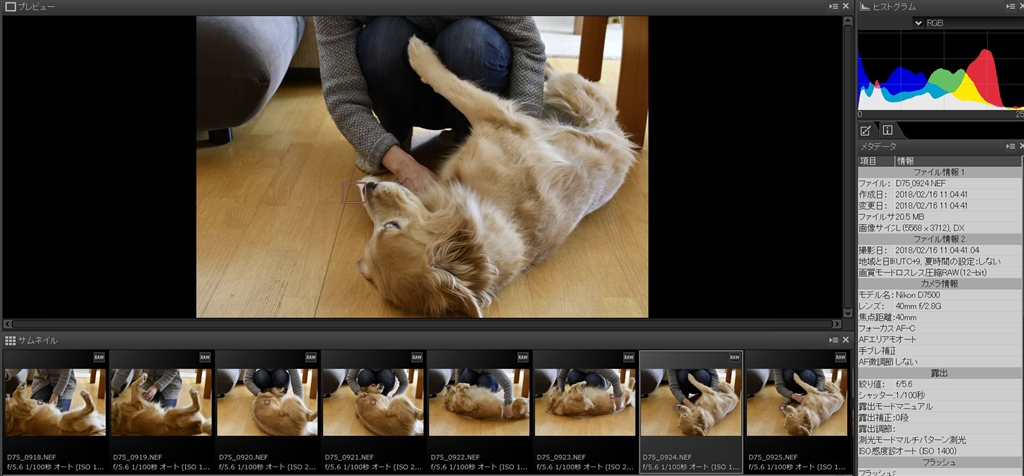
Task: Click the RAW badge on D75_0919.NEF
Action: tap(205, 357)
